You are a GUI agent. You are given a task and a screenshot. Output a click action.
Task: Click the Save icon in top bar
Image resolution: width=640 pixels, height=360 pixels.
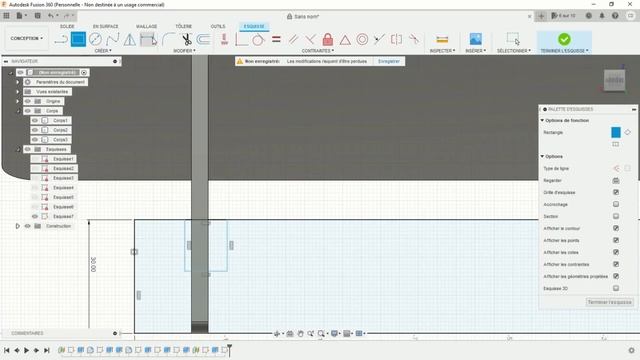tap(38, 16)
